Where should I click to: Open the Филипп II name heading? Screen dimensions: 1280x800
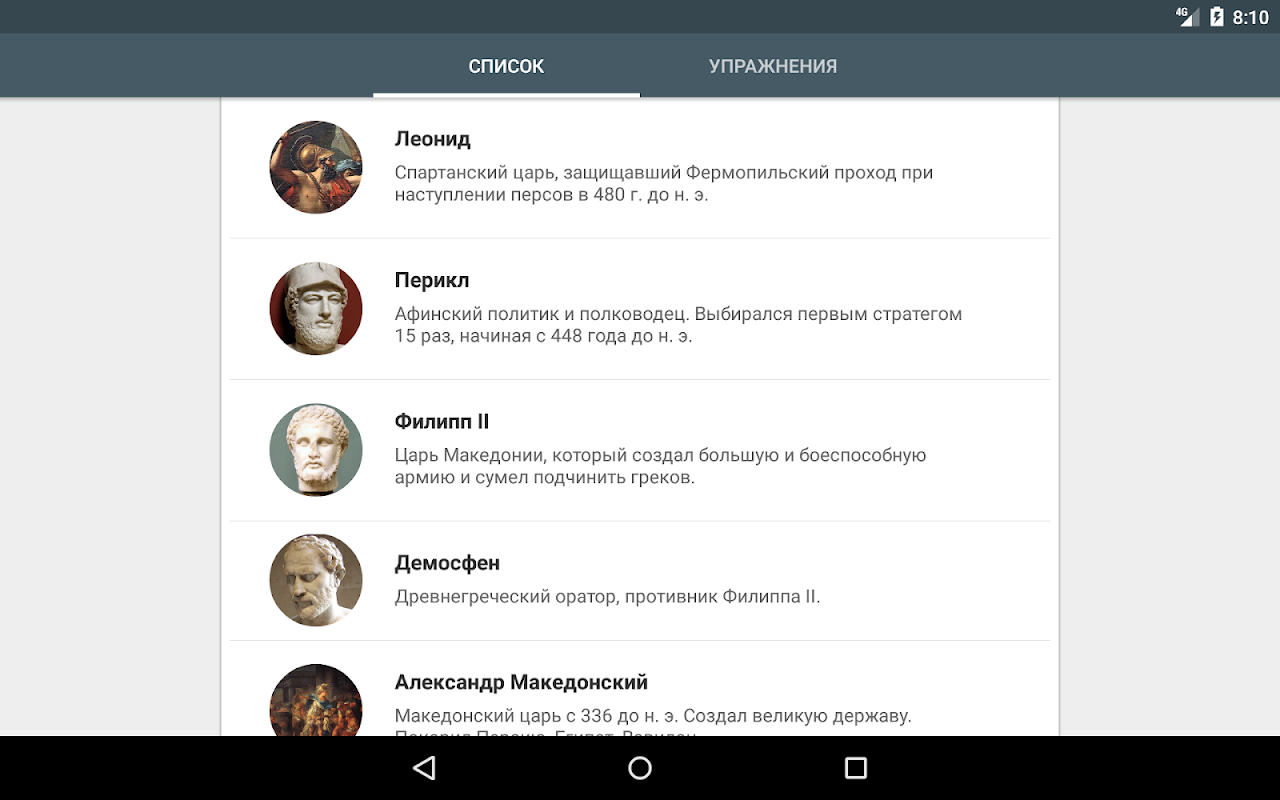[442, 421]
